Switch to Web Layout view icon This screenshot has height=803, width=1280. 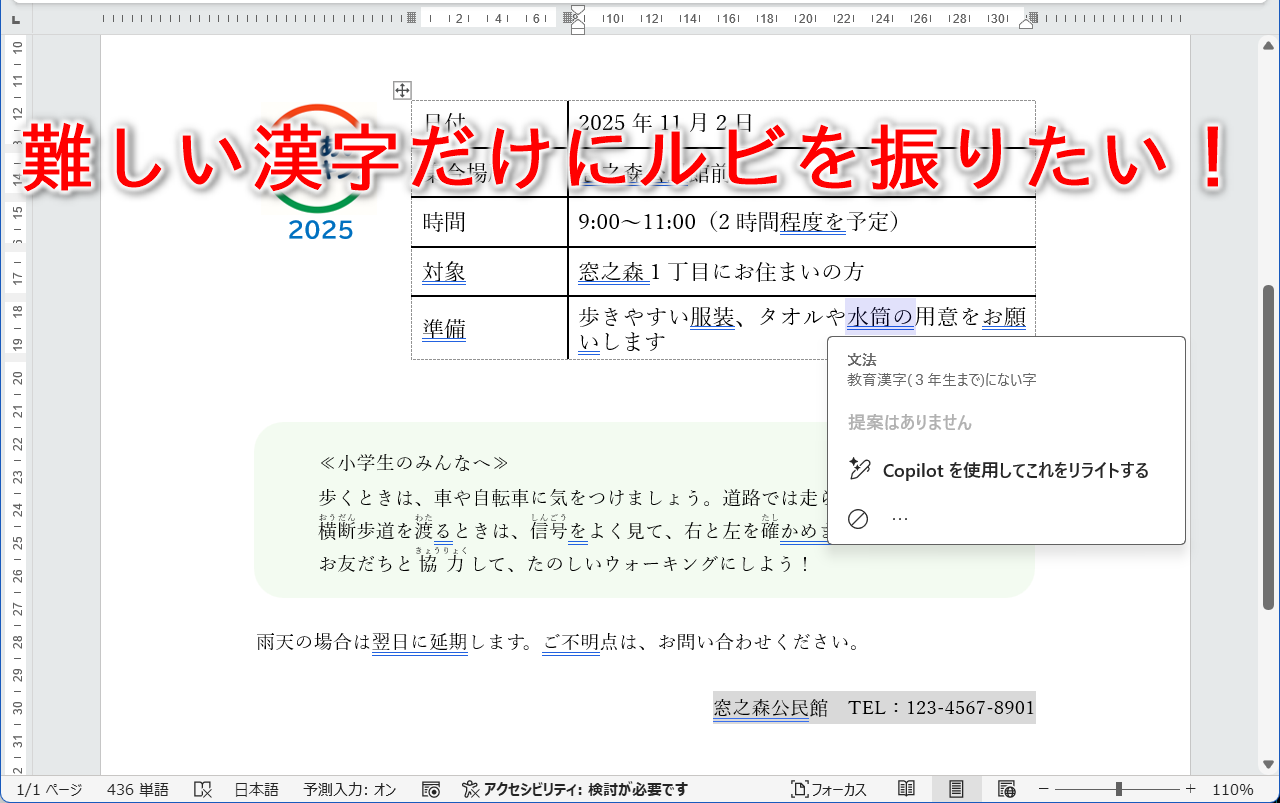[1006, 788]
